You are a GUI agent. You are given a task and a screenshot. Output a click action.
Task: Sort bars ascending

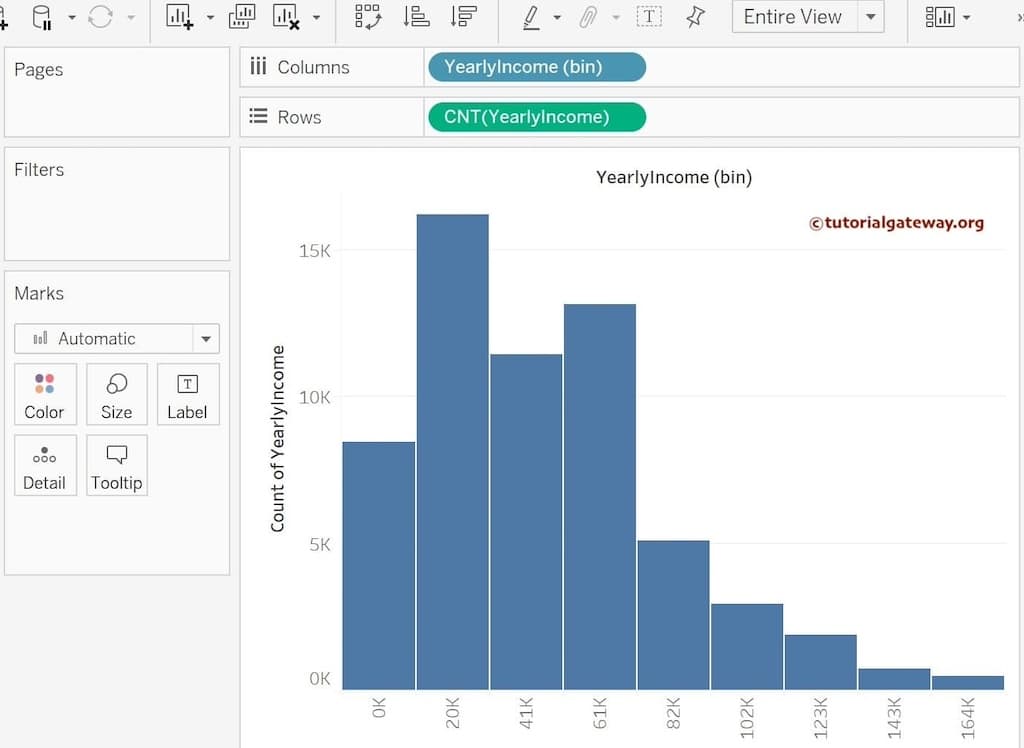coord(416,17)
